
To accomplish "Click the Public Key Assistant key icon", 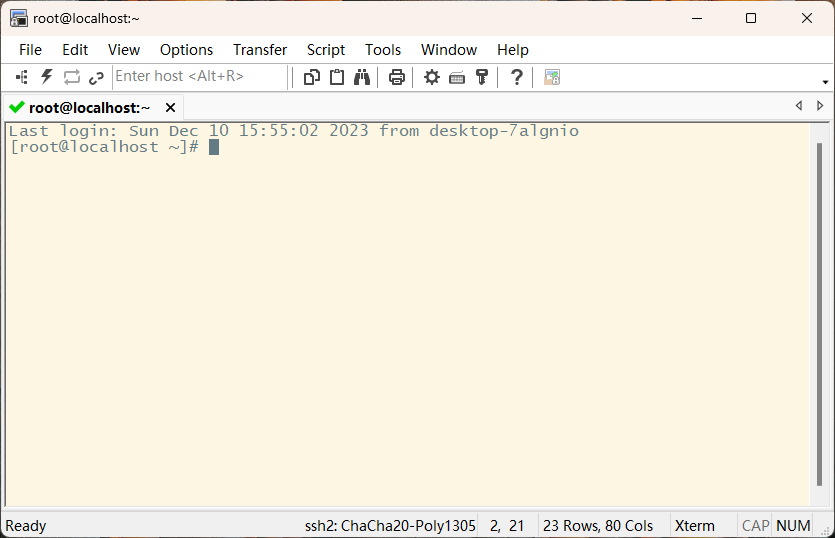I will tap(482, 77).
